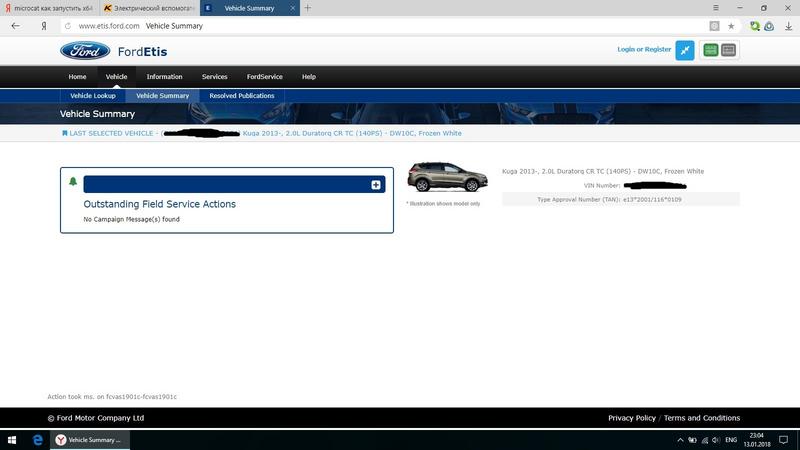
Task: Click the Type Approval Number (TAN) row
Action: click(x=620, y=199)
